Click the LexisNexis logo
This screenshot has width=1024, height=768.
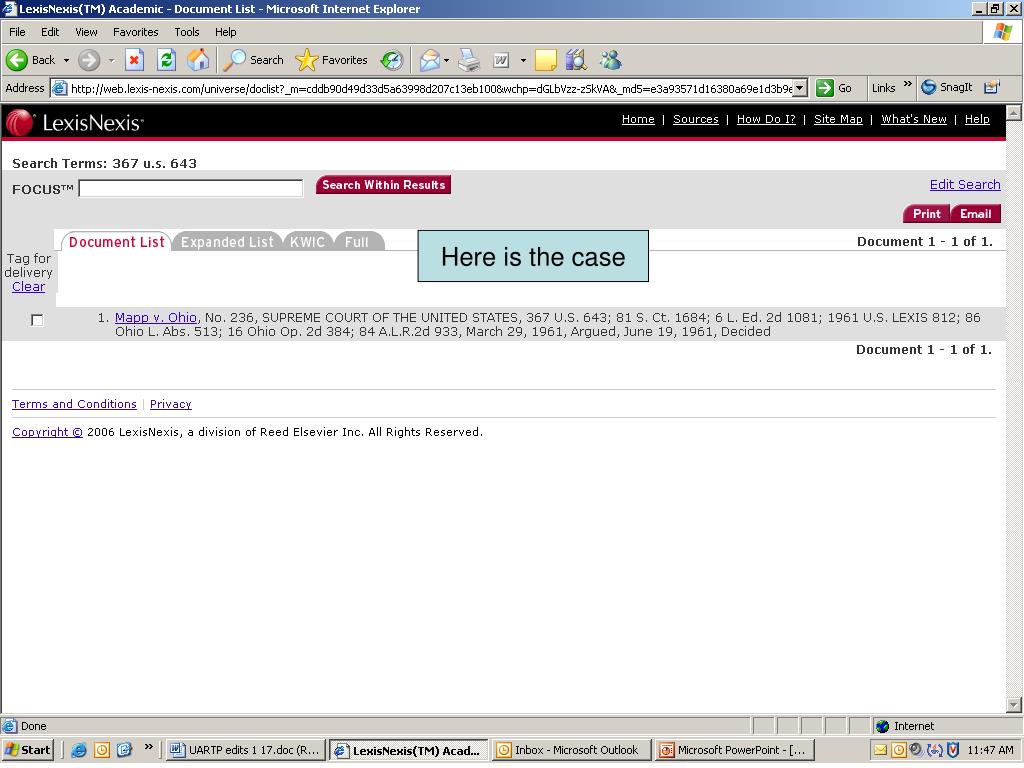click(x=74, y=122)
